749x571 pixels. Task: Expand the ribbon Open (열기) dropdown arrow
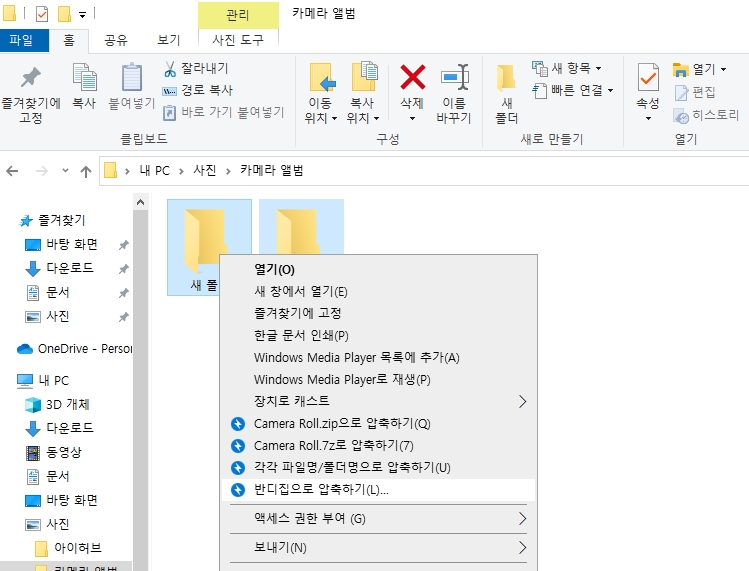(724, 70)
